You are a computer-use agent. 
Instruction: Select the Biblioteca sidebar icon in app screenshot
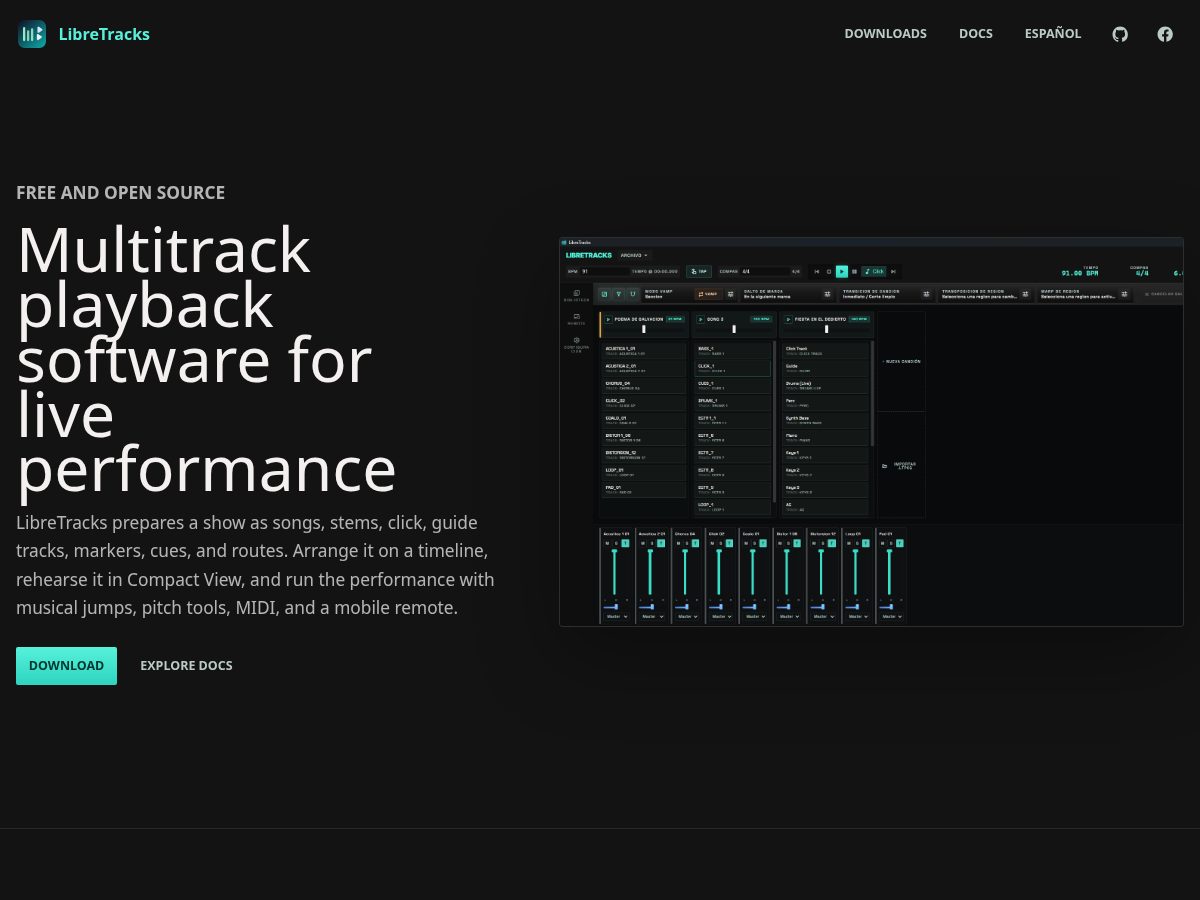click(577, 293)
